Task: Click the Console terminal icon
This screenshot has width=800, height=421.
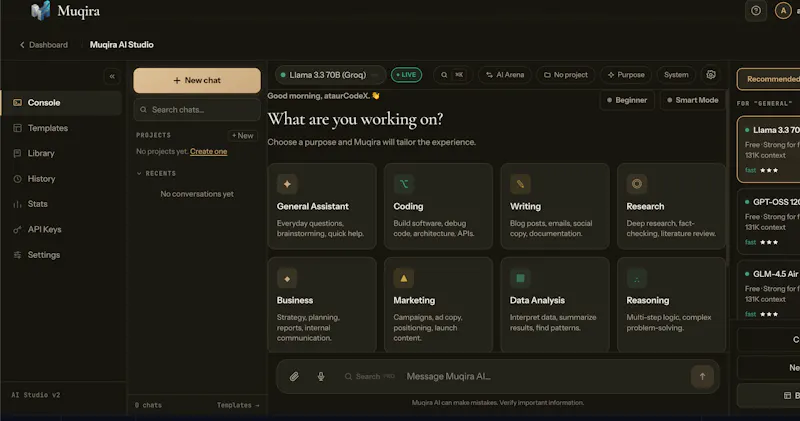Action: click(17, 103)
